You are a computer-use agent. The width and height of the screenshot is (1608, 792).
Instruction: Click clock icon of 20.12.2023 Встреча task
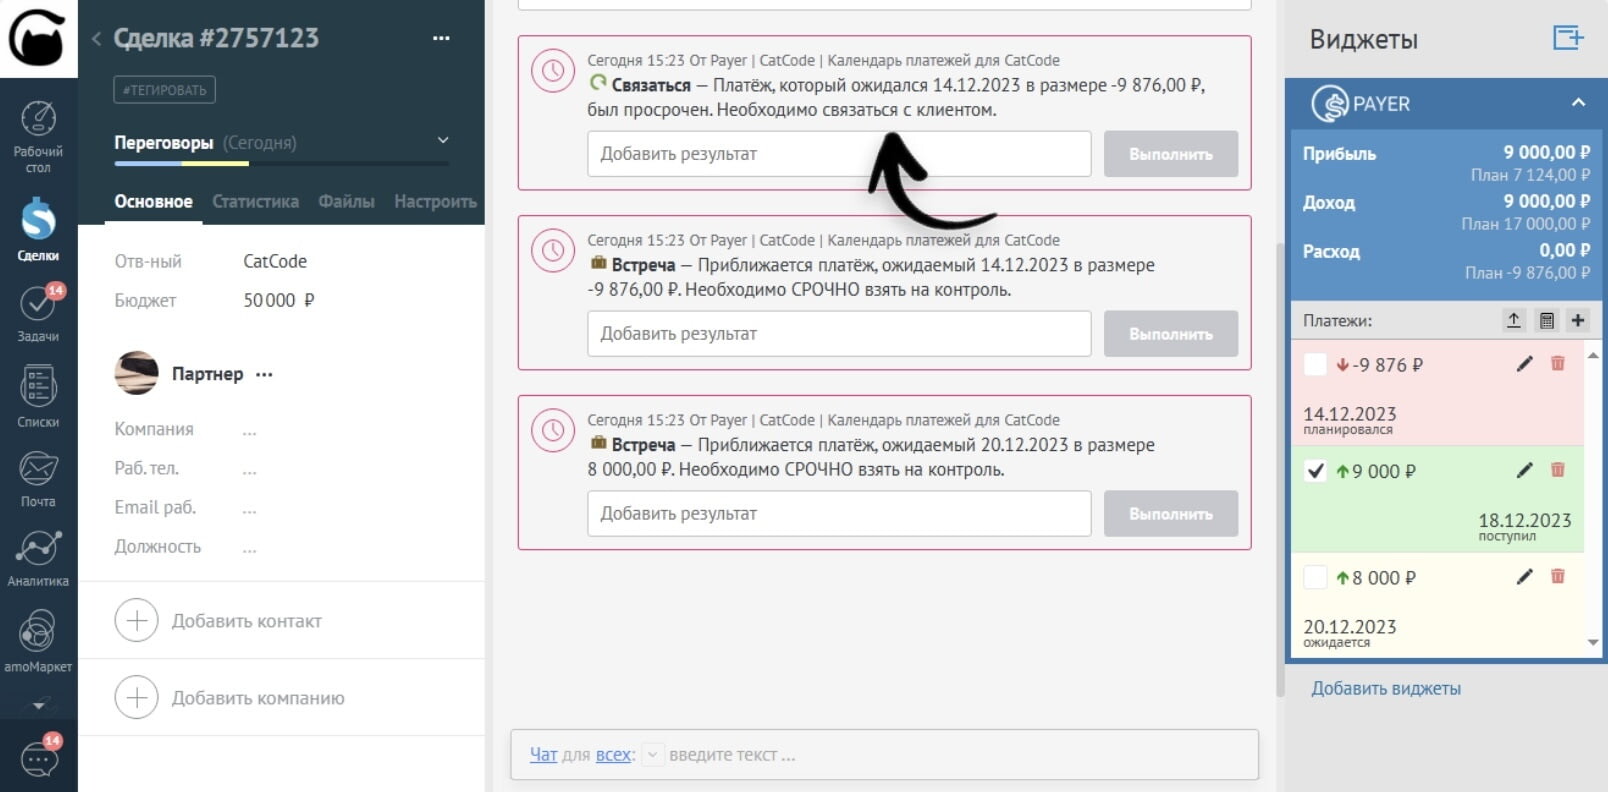[553, 431]
